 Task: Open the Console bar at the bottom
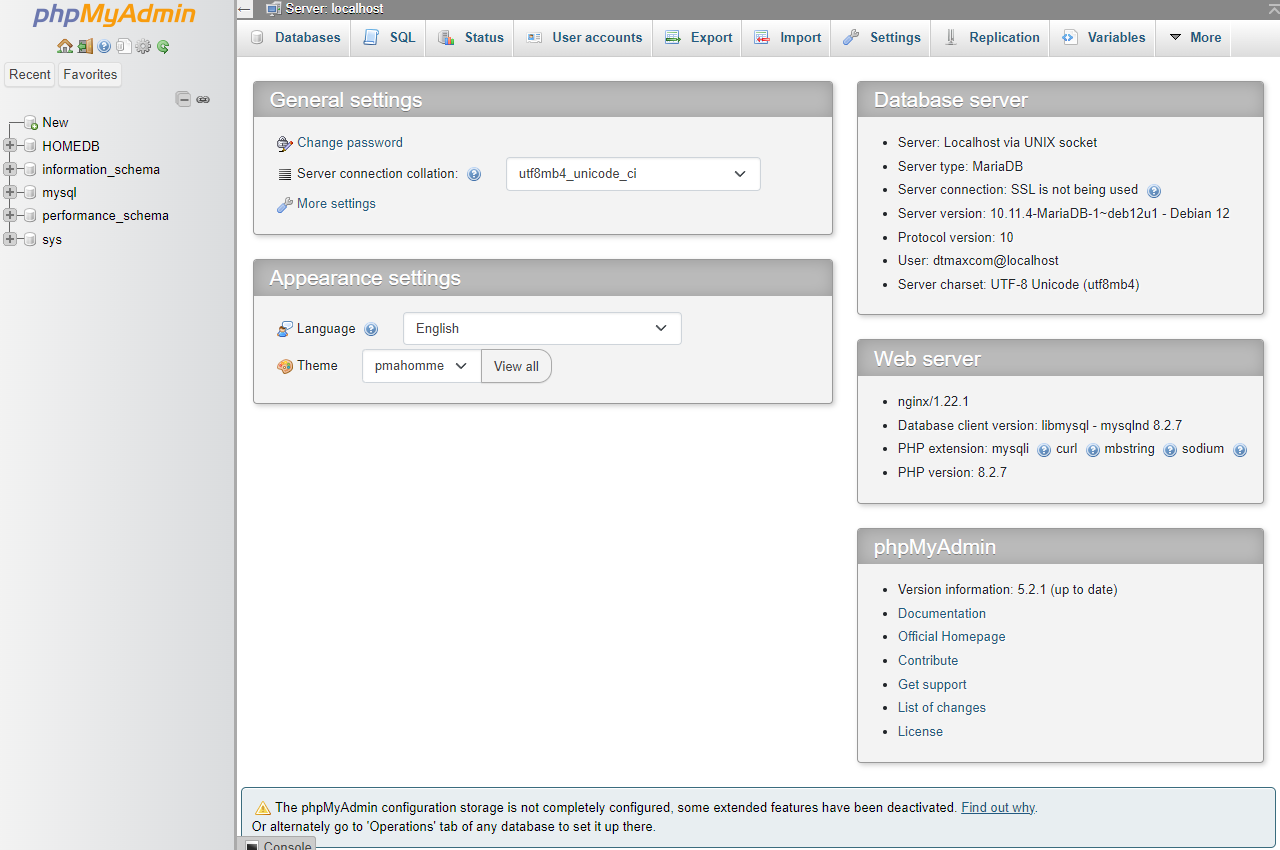pos(278,844)
